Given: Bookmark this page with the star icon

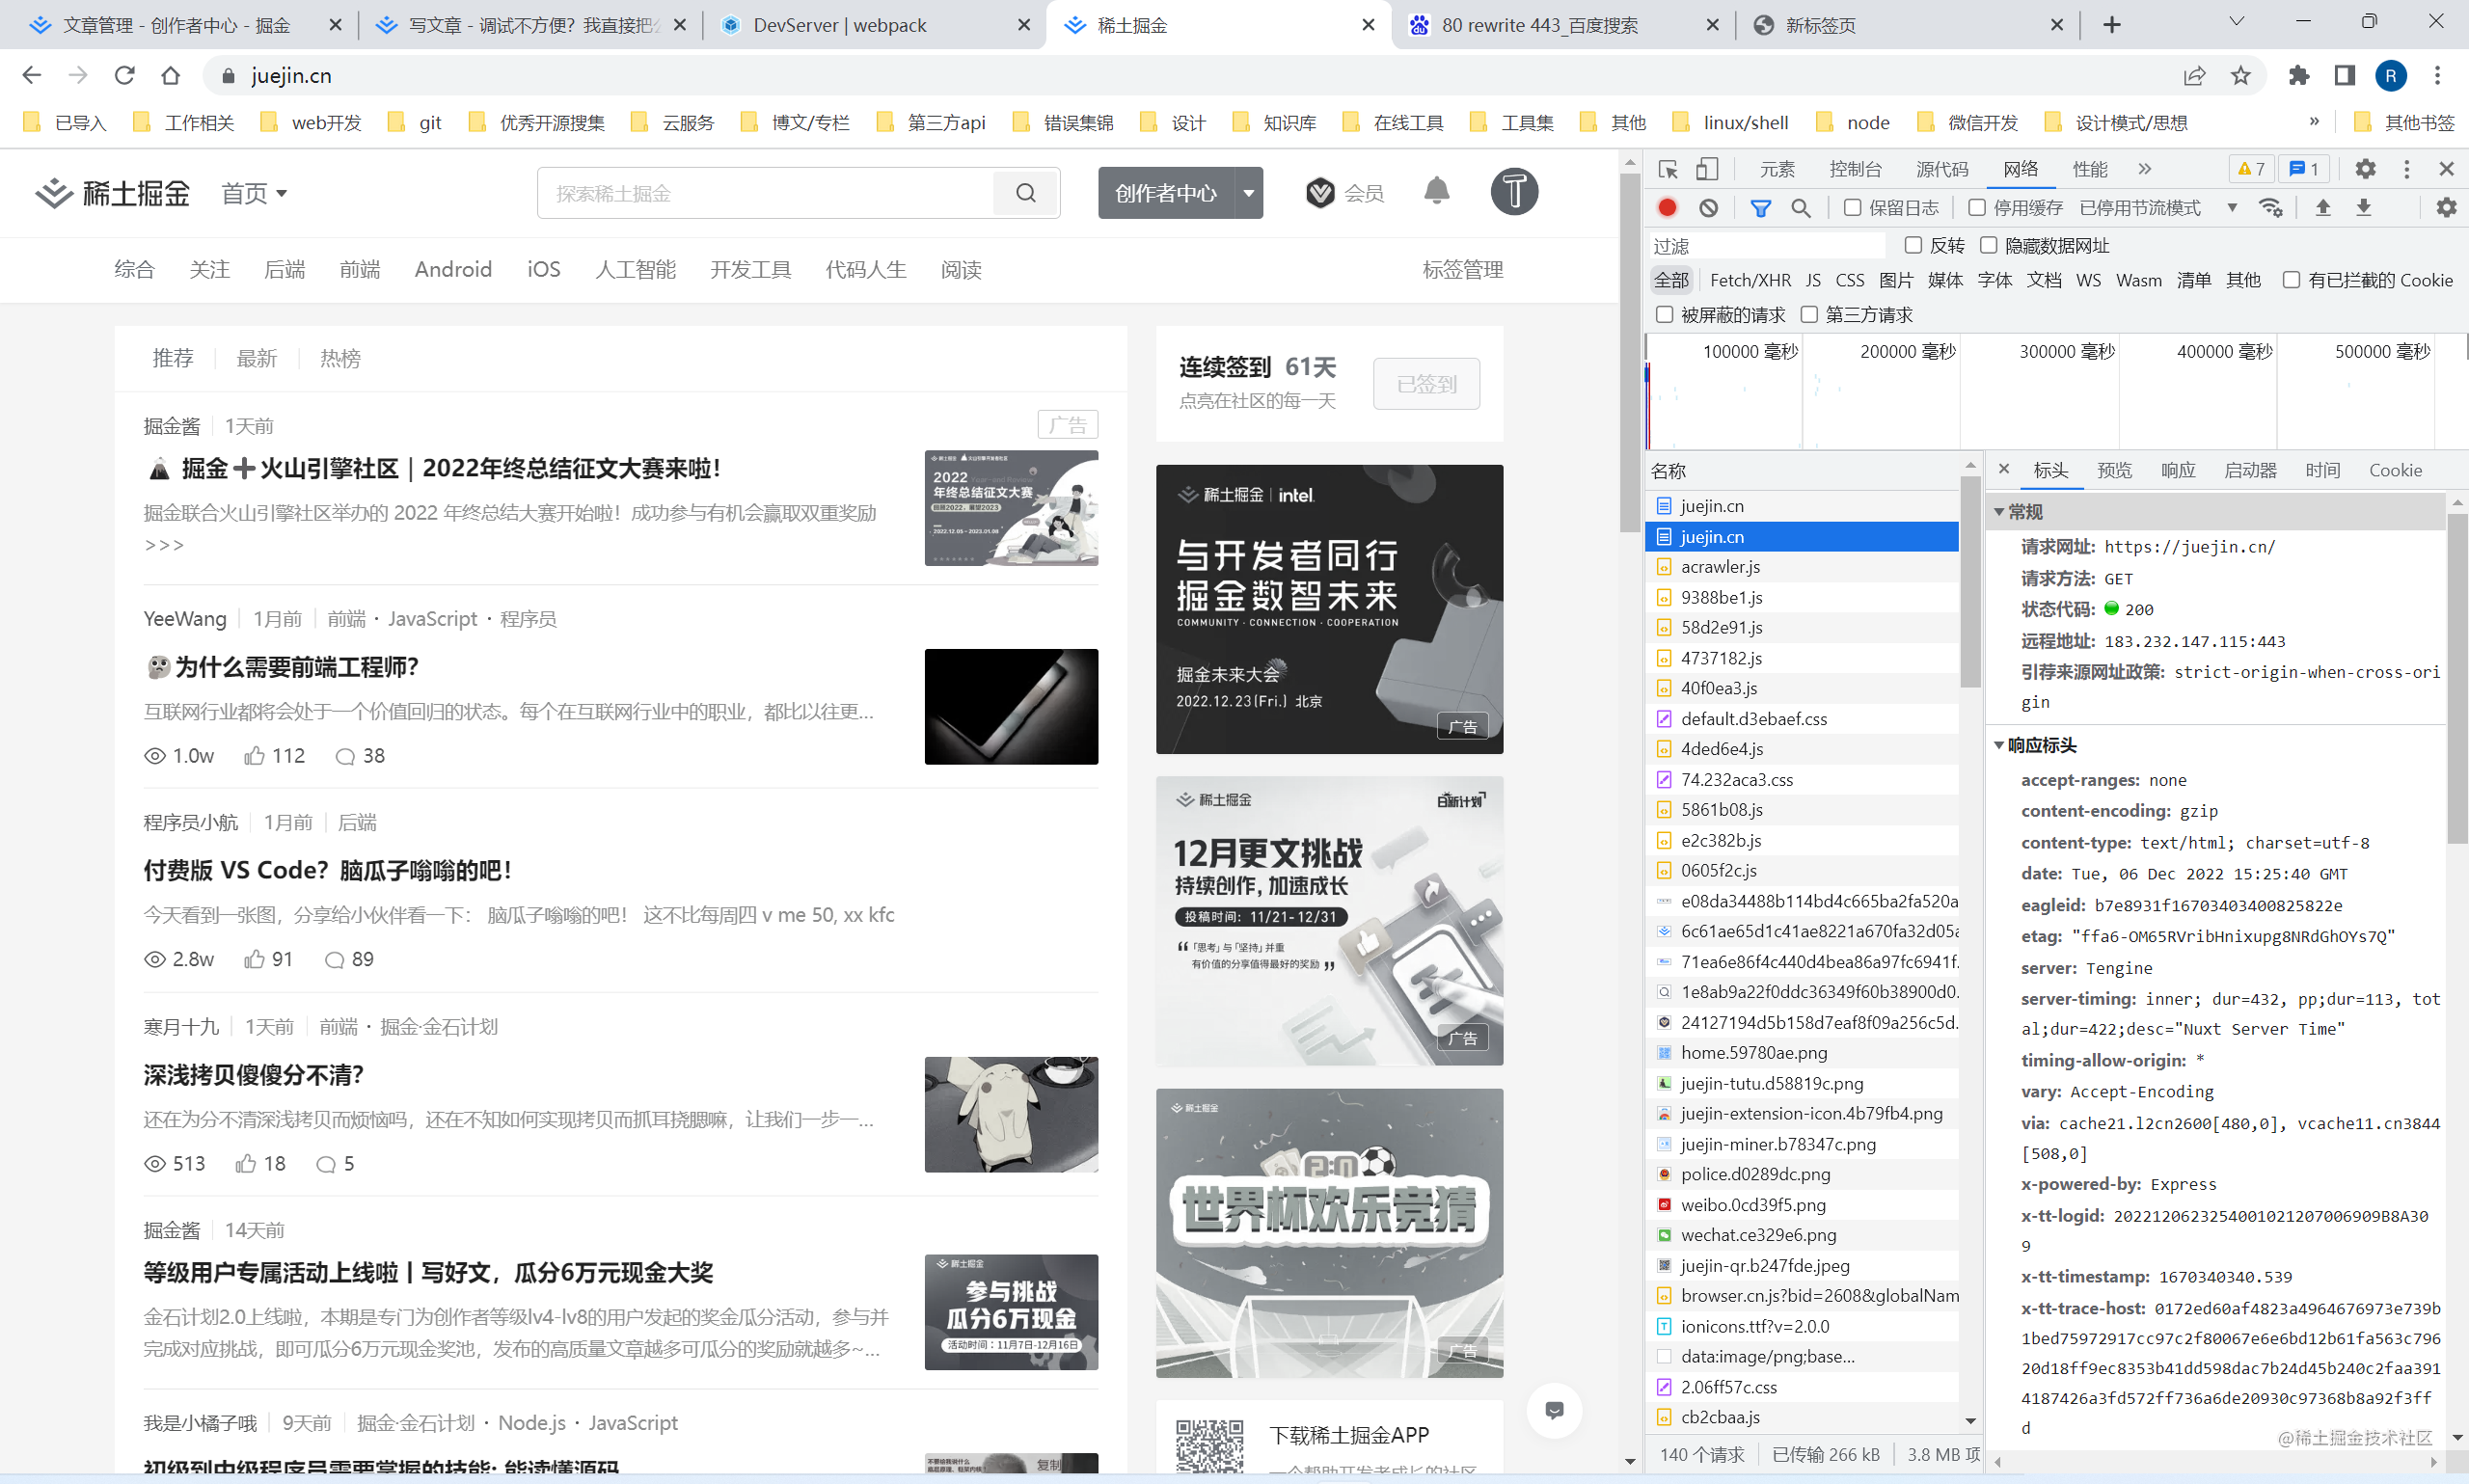Looking at the screenshot, I should (x=2240, y=76).
